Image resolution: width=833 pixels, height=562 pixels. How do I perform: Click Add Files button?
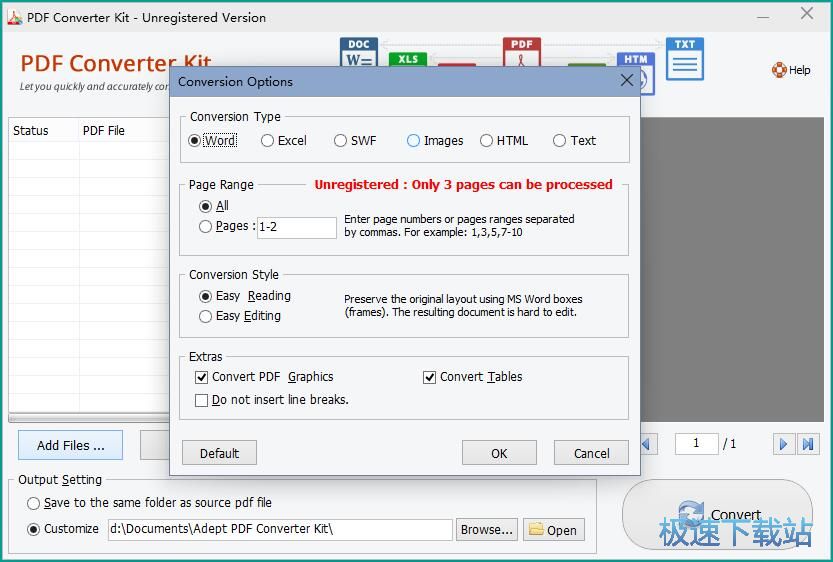71,445
